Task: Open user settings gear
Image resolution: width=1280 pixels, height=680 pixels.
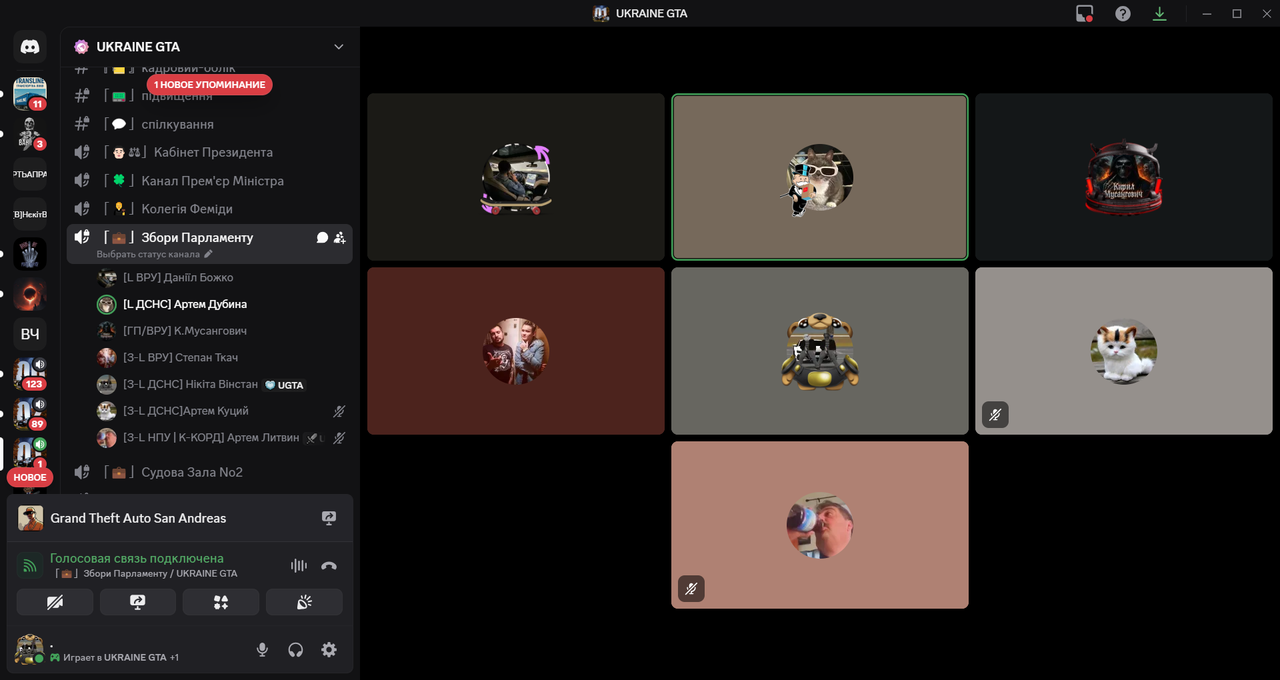Action: (329, 650)
